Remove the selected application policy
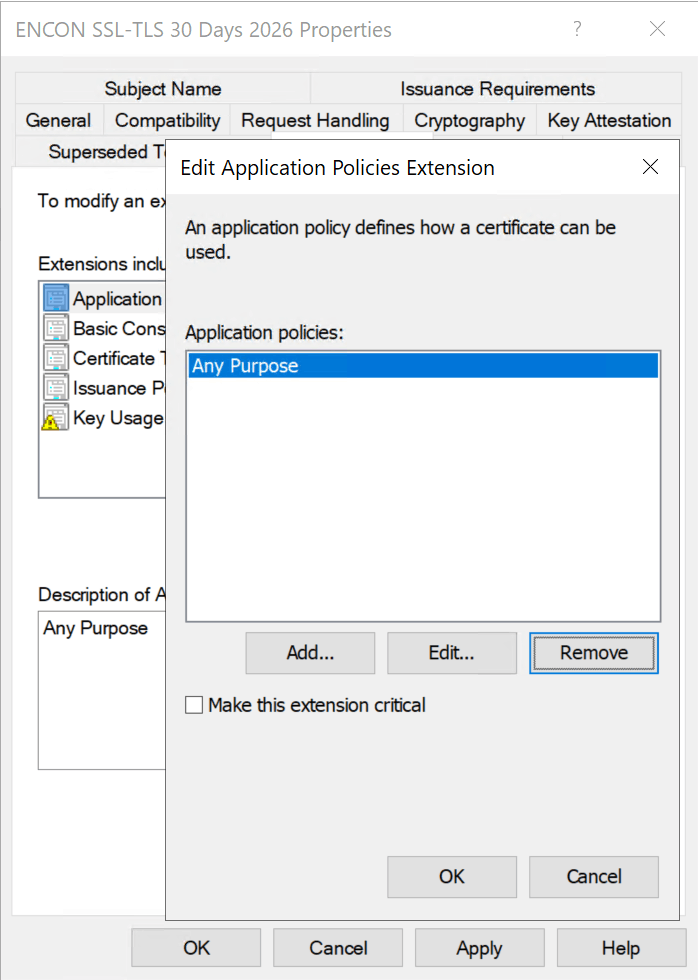 594,653
